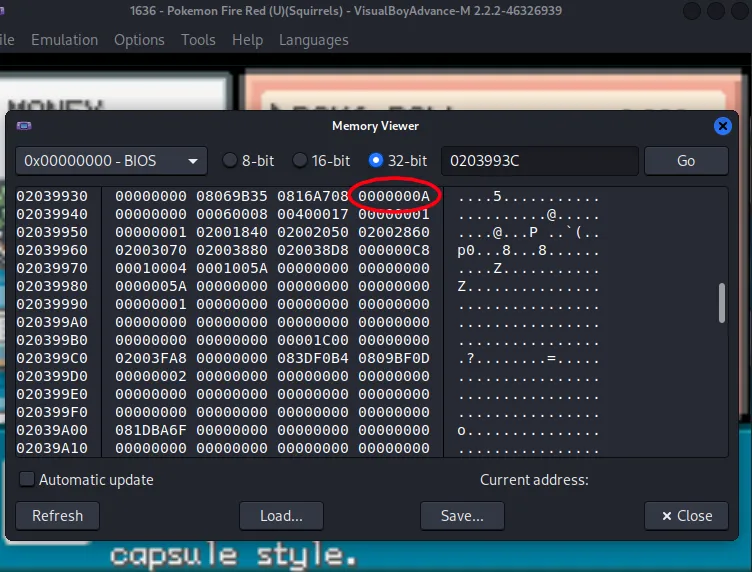Click the Save... button

point(462,516)
